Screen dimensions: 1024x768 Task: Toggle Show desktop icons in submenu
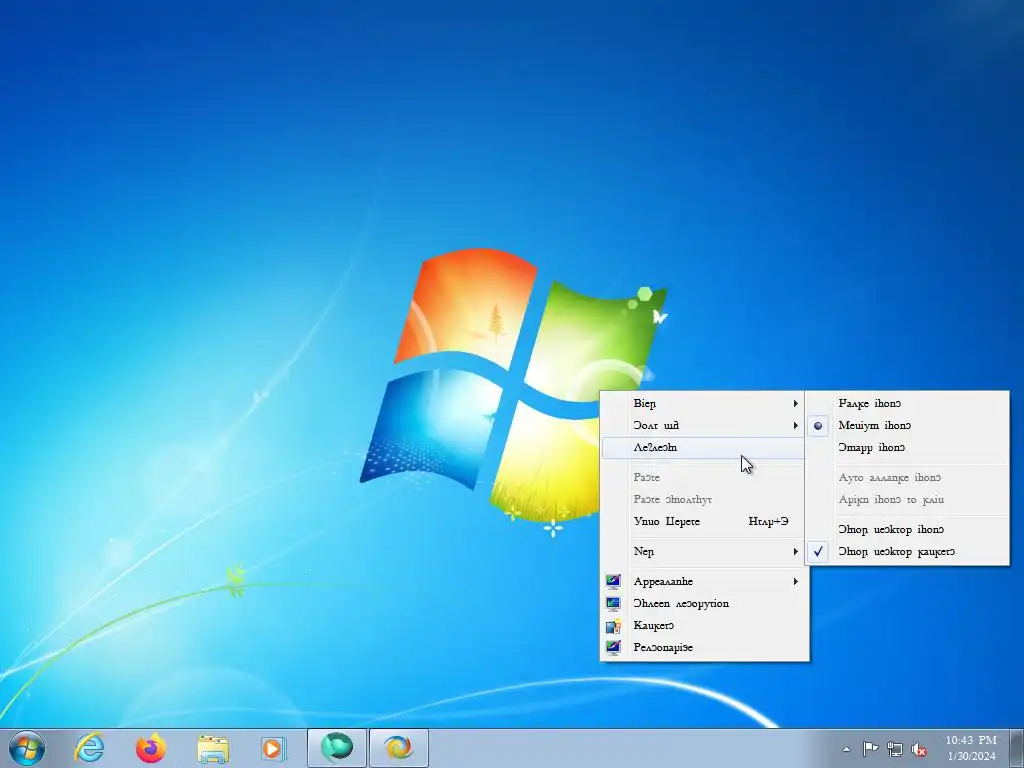click(x=907, y=530)
